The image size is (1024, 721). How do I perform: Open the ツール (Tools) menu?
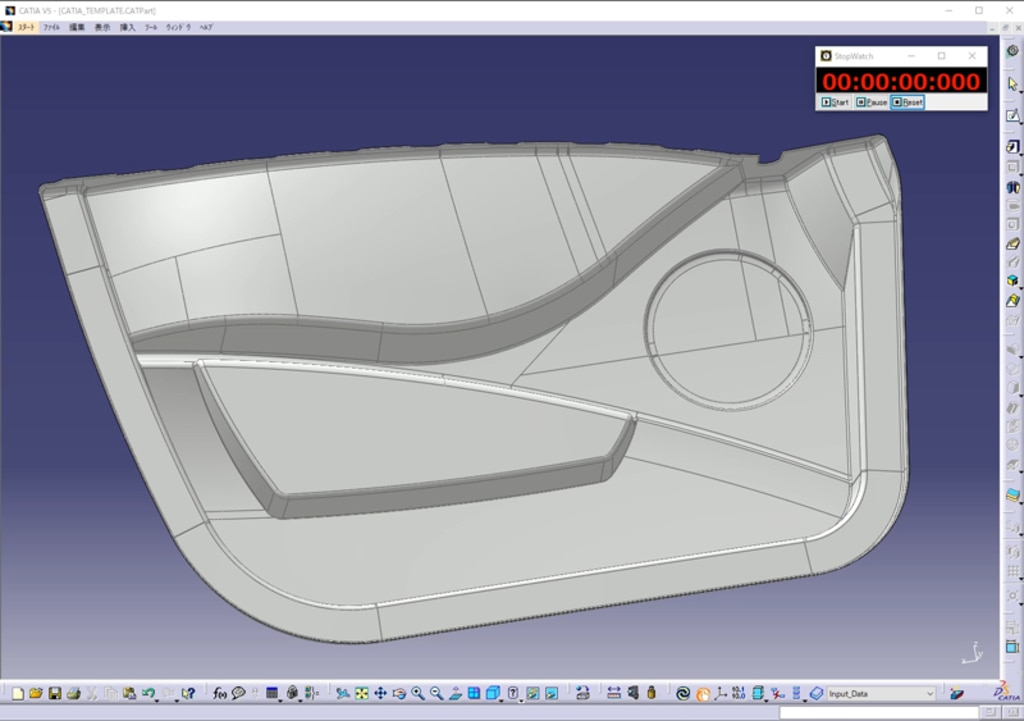[x=151, y=27]
